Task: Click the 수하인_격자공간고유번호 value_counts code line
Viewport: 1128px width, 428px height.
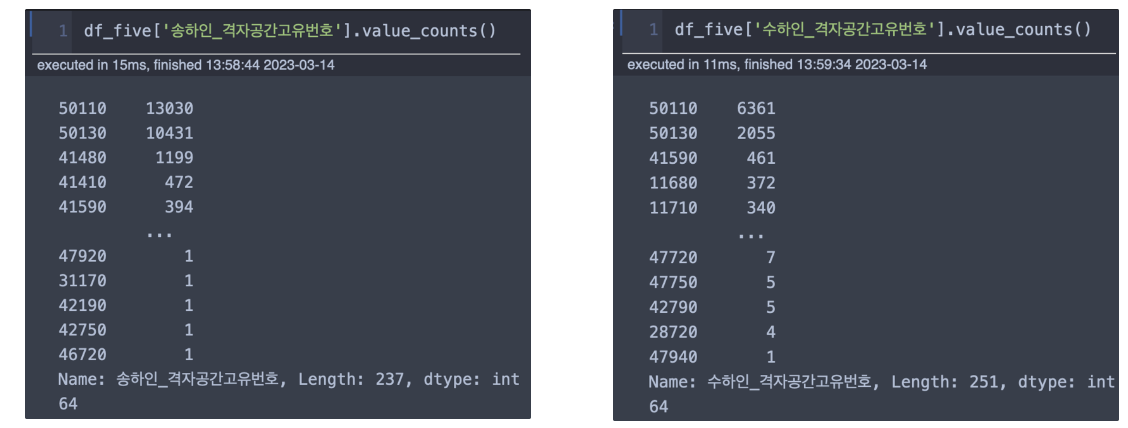Action: click(883, 30)
